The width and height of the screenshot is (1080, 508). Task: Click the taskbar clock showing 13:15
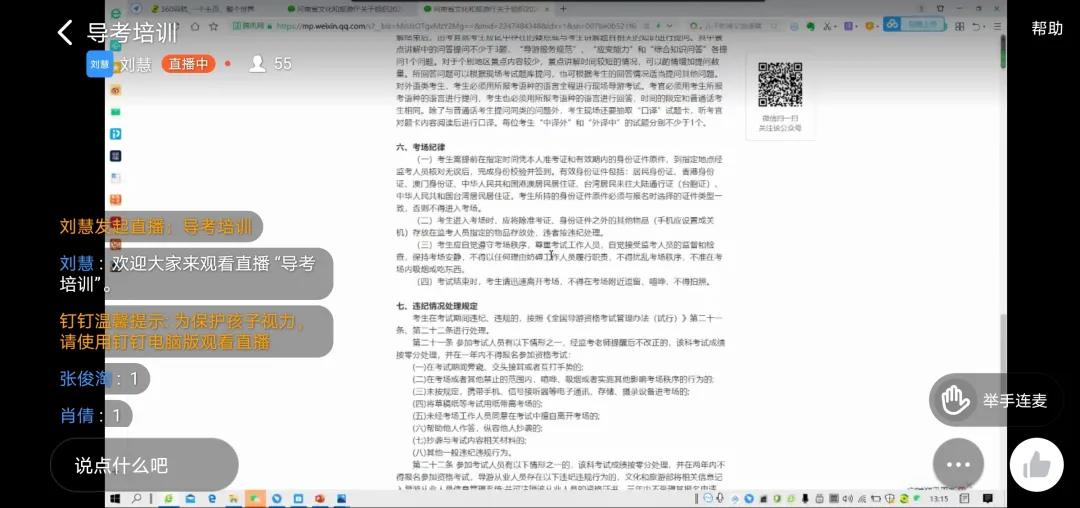click(939, 497)
